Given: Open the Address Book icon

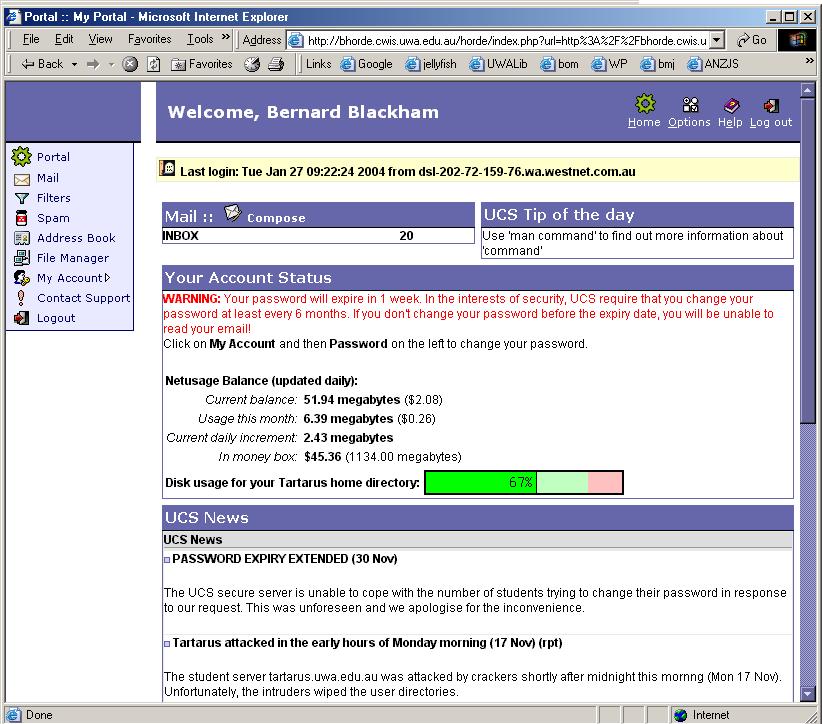Looking at the screenshot, I should point(21,239).
